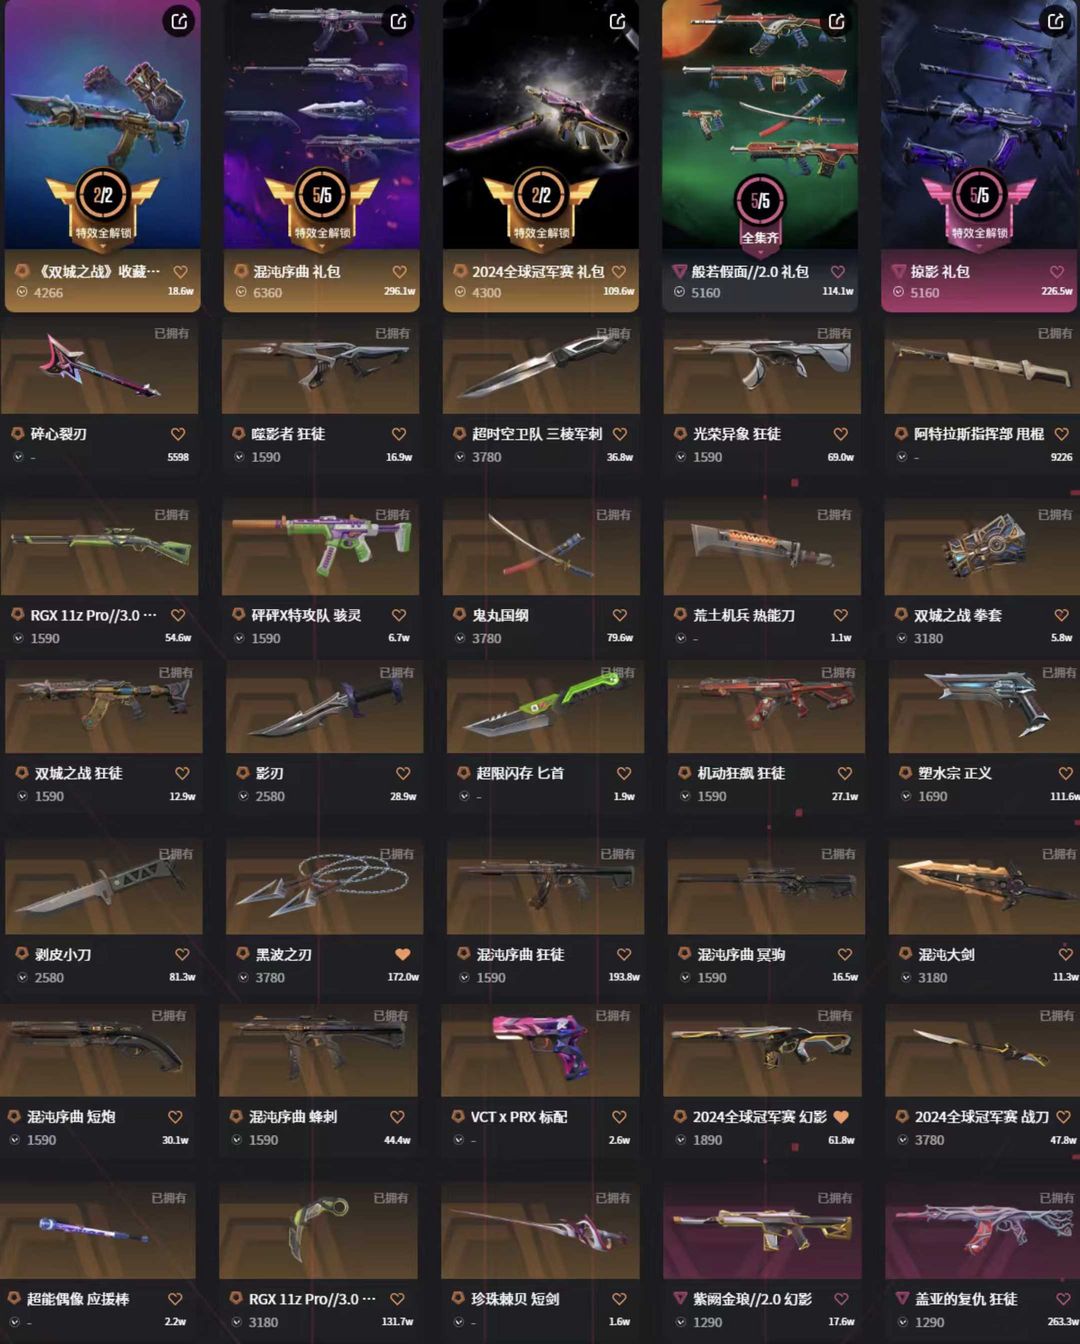Select the 盖亚的复仇 狂徒 skin image
The image size is (1080, 1344).
[x=982, y=1233]
